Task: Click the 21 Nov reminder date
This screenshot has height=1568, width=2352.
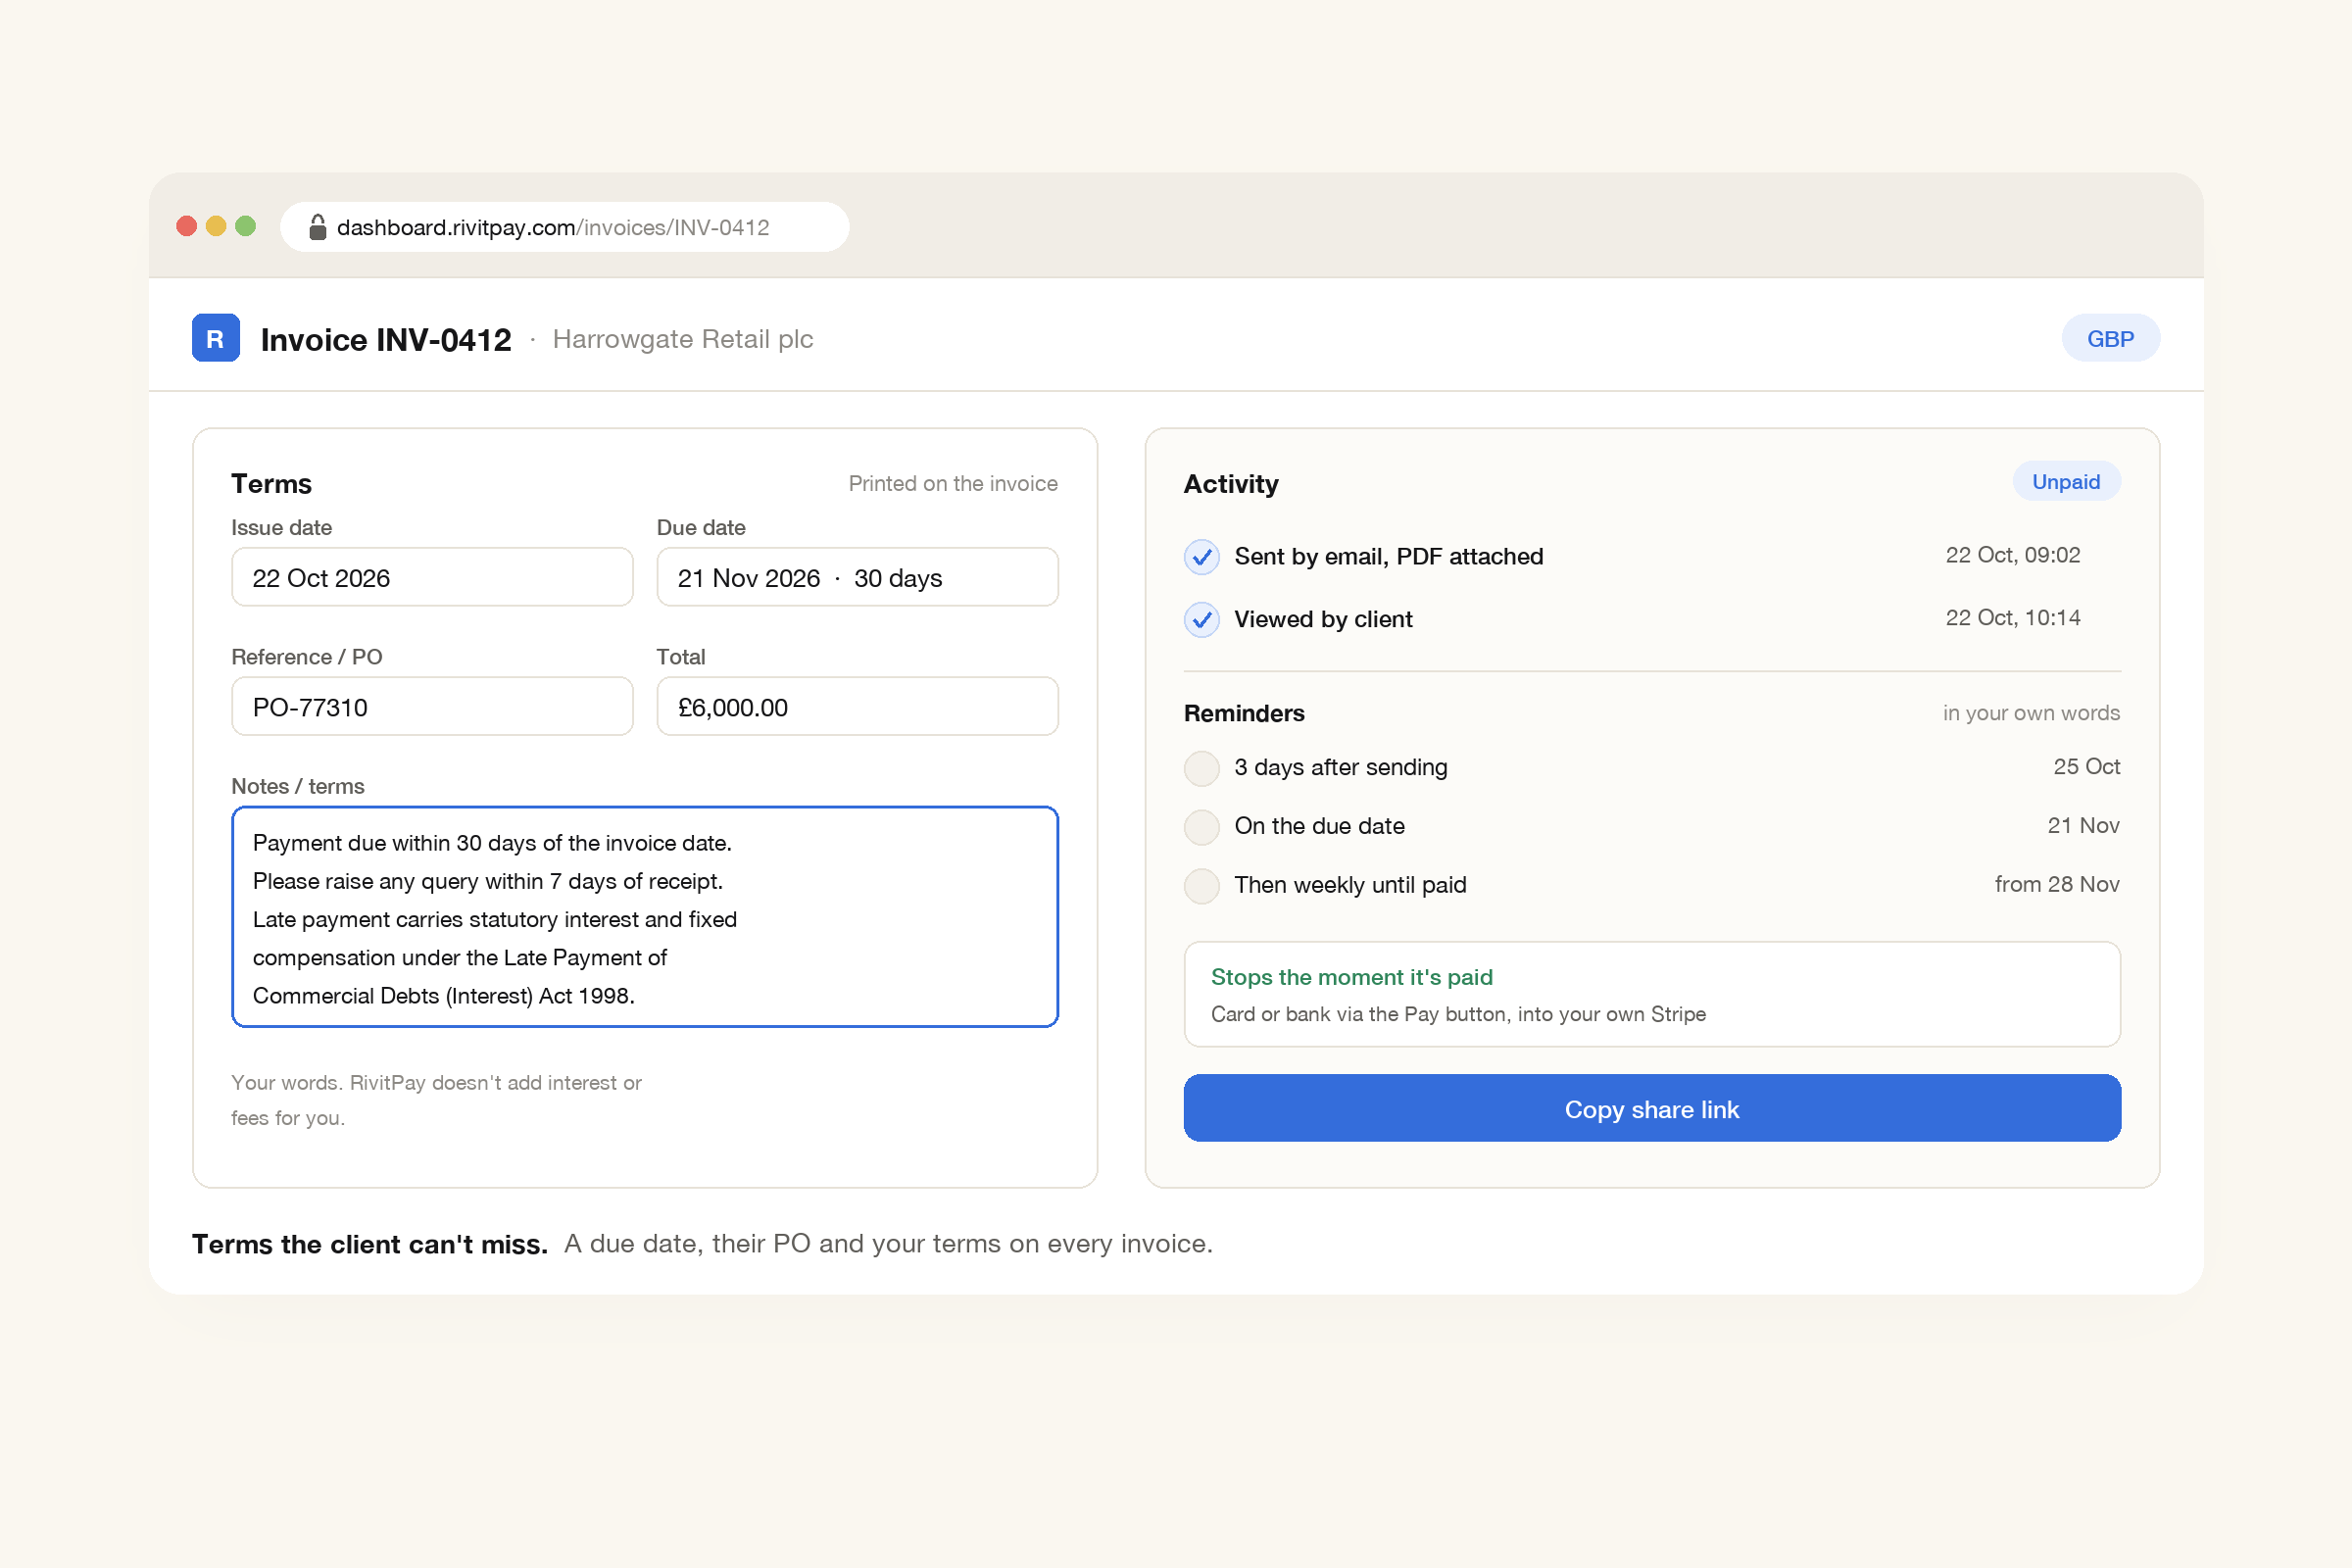Action: pyautogui.click(x=2084, y=826)
